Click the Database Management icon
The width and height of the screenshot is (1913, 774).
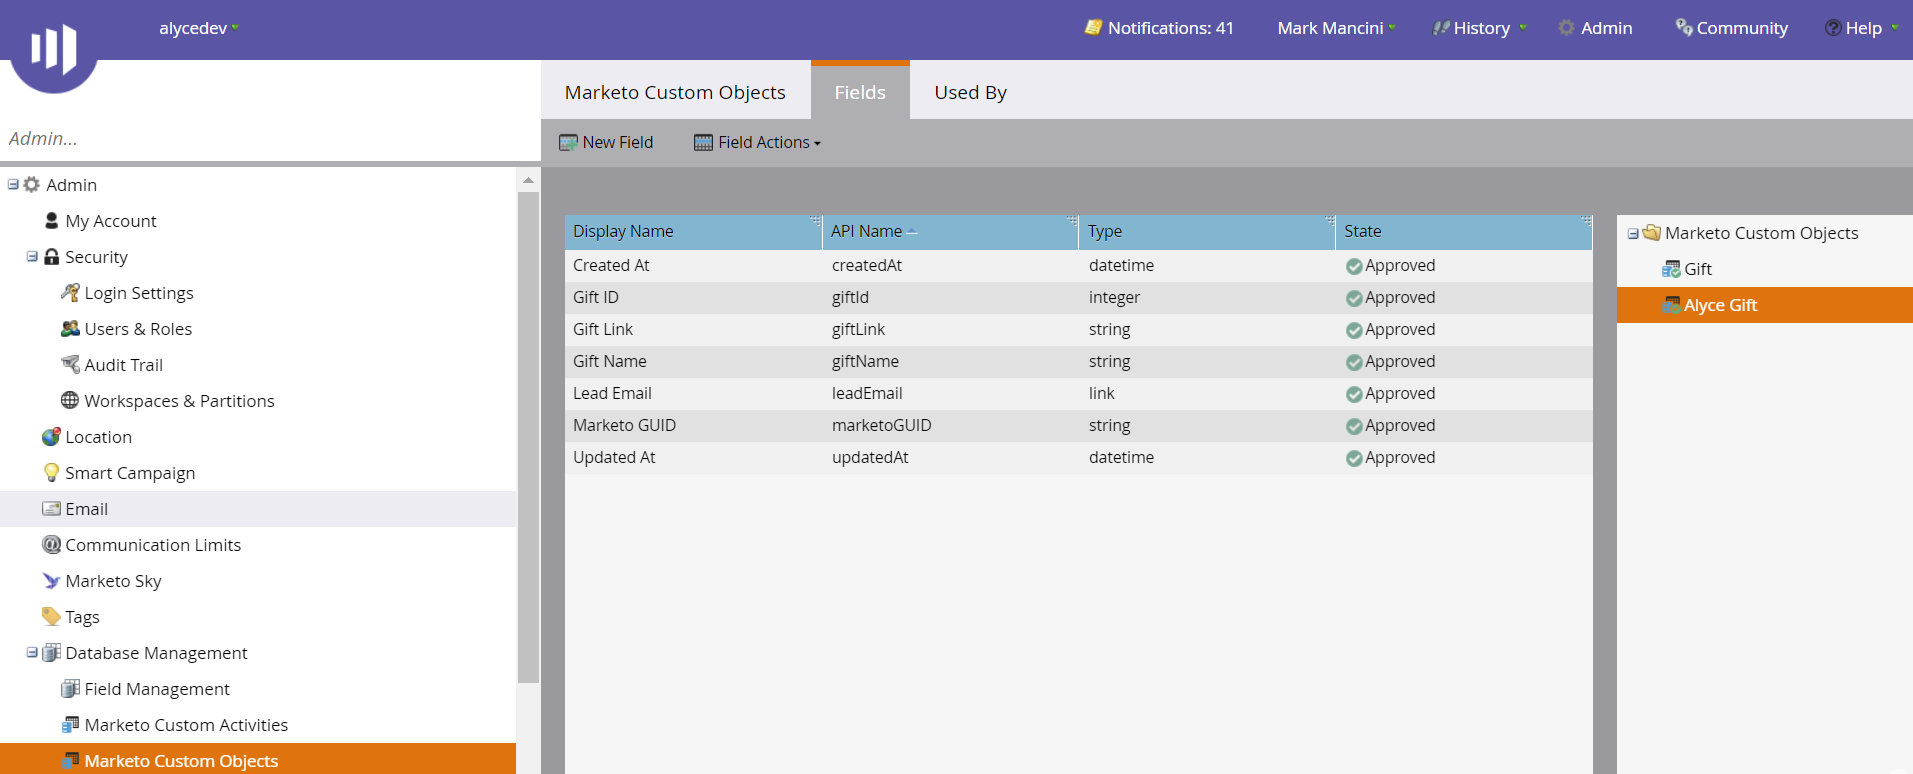[x=51, y=652]
